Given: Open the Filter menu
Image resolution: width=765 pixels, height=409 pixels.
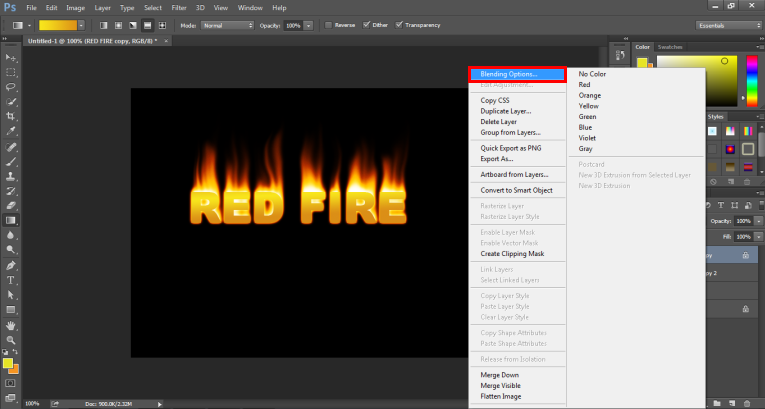Looking at the screenshot, I should pyautogui.click(x=178, y=7).
